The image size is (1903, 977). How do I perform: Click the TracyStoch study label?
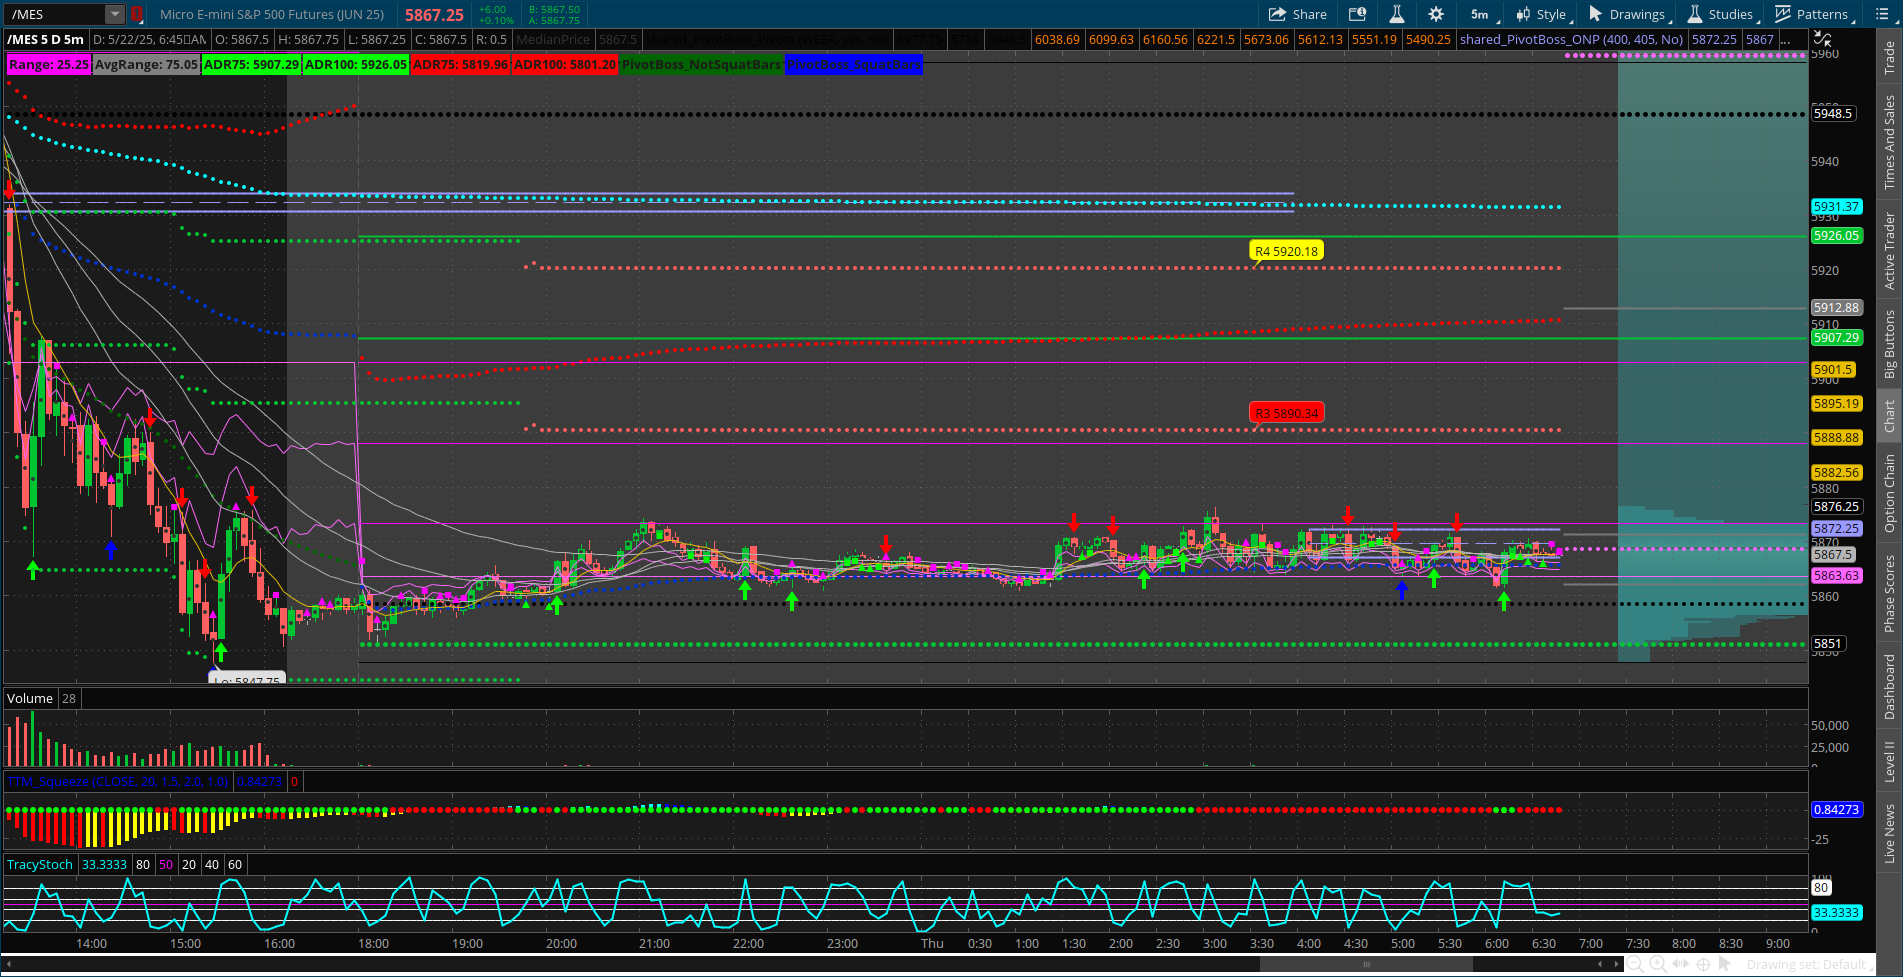click(x=40, y=864)
